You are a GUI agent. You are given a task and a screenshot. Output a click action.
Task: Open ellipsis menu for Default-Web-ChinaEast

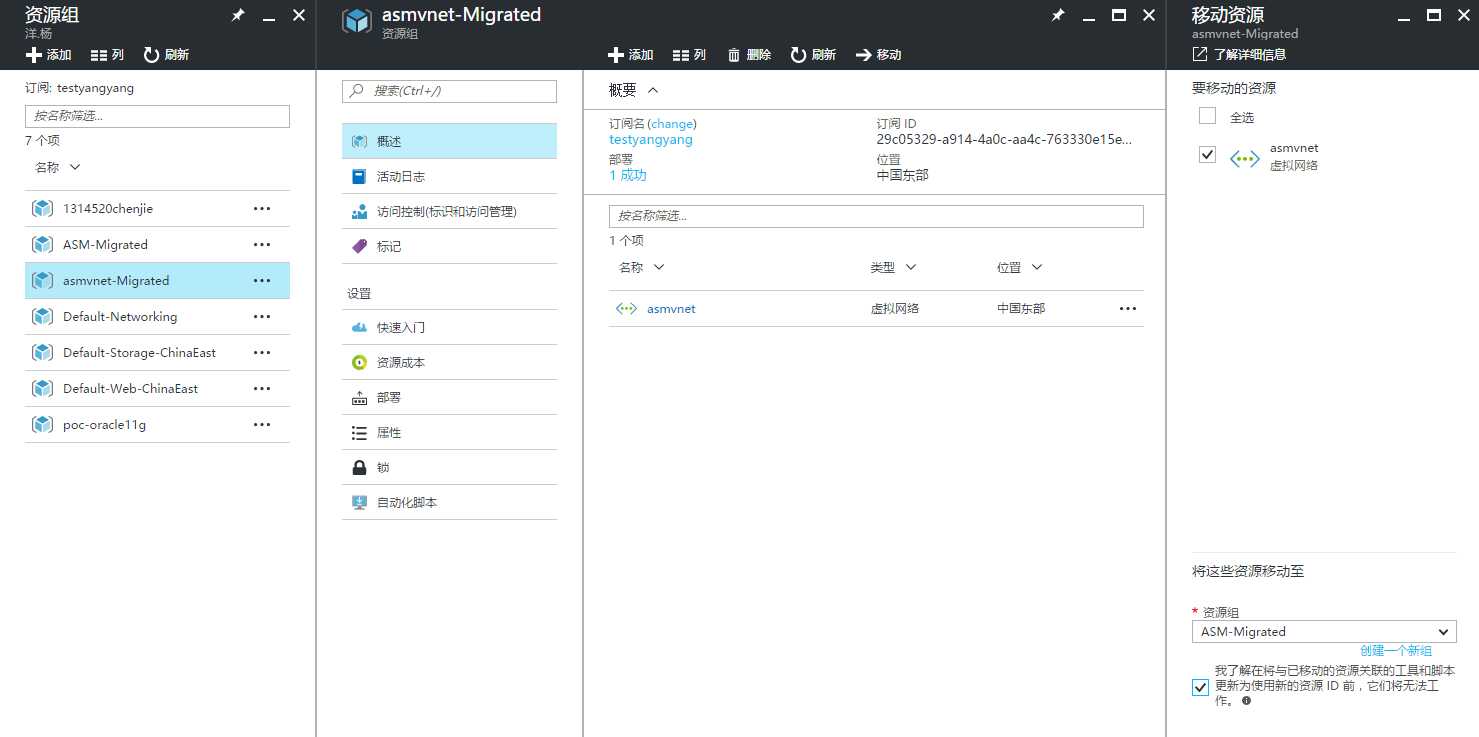[262, 389]
